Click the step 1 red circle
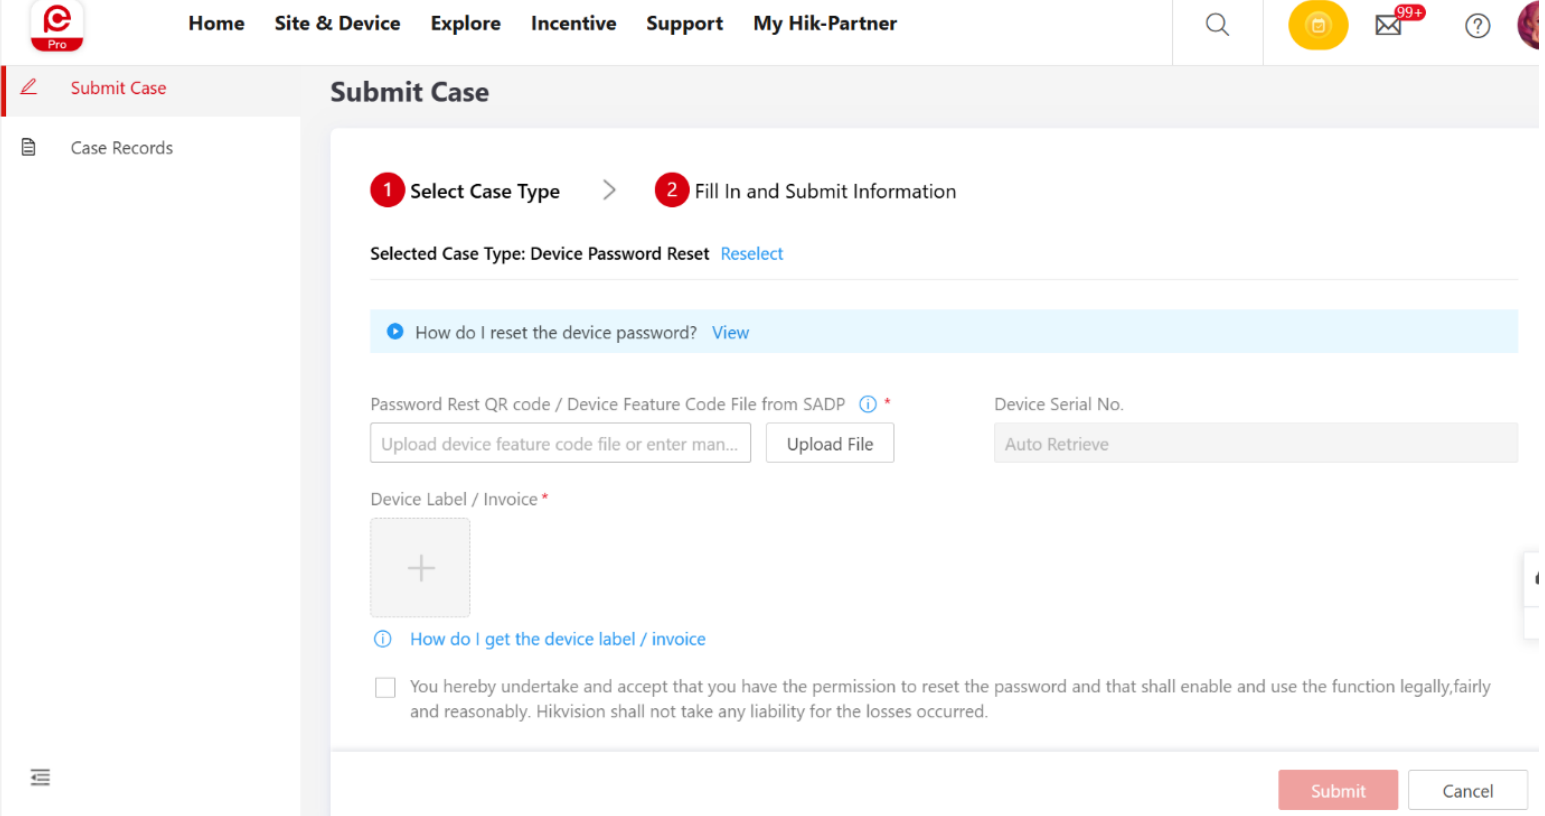 click(x=387, y=190)
